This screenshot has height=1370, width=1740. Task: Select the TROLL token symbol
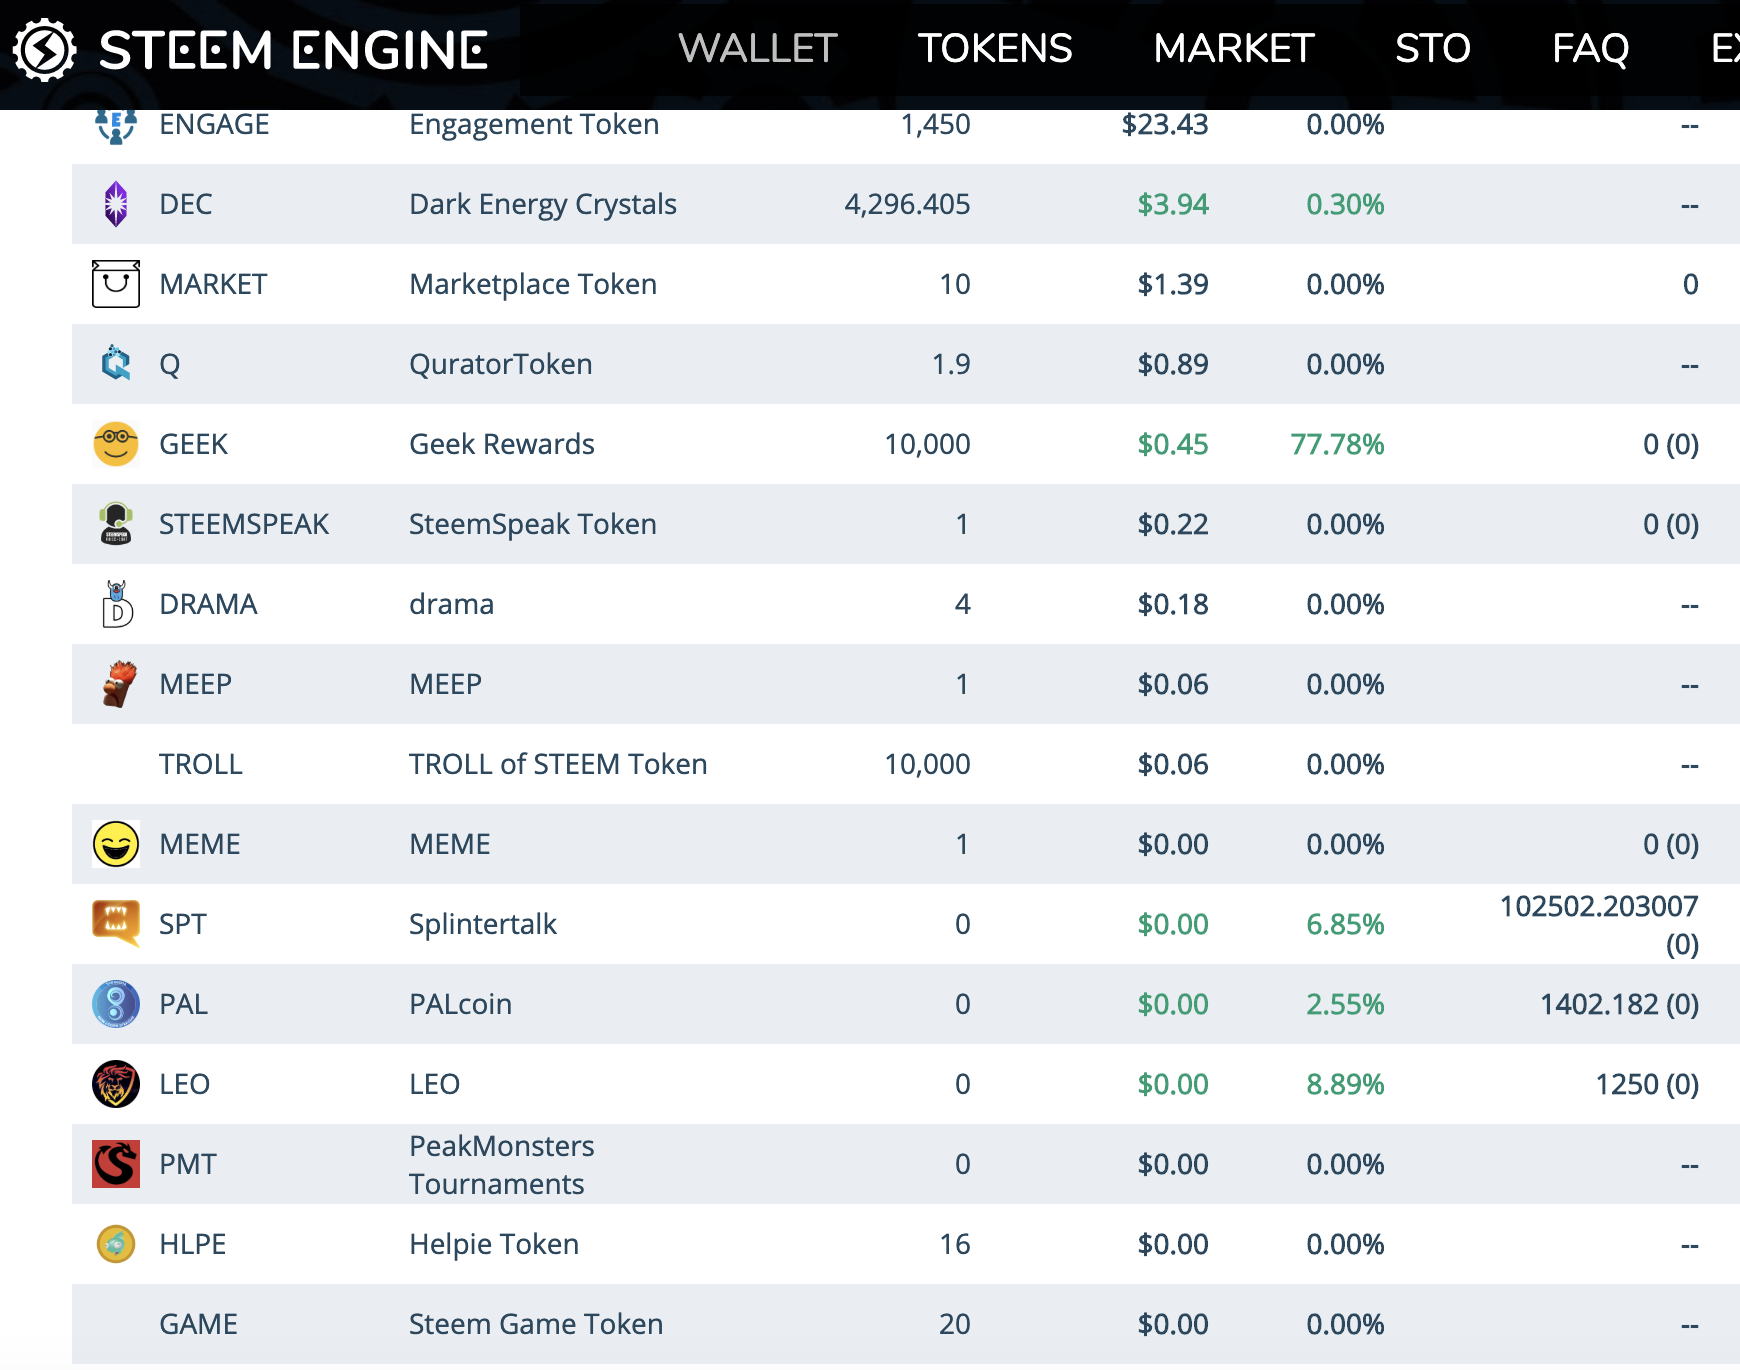pyautogui.click(x=201, y=764)
